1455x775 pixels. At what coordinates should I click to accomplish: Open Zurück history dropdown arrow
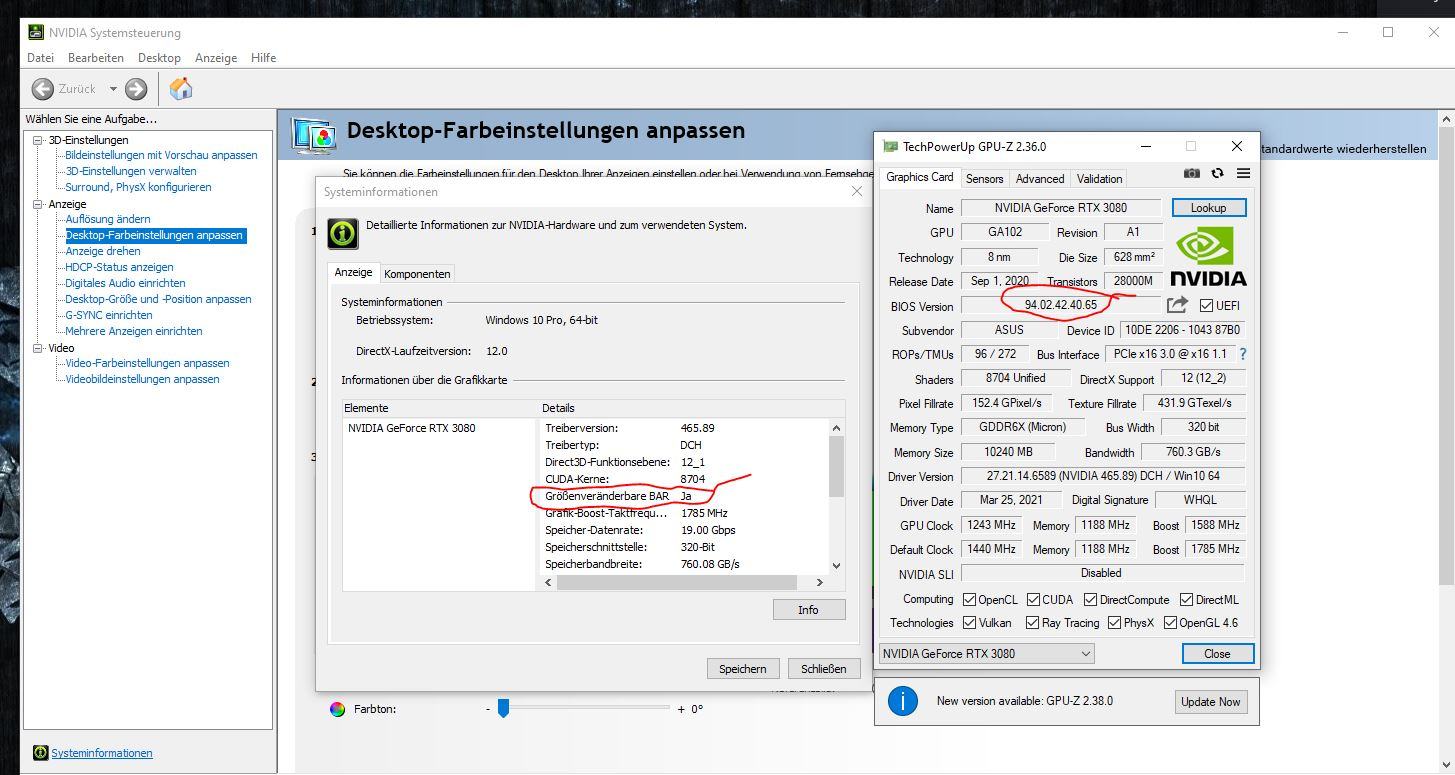point(113,89)
